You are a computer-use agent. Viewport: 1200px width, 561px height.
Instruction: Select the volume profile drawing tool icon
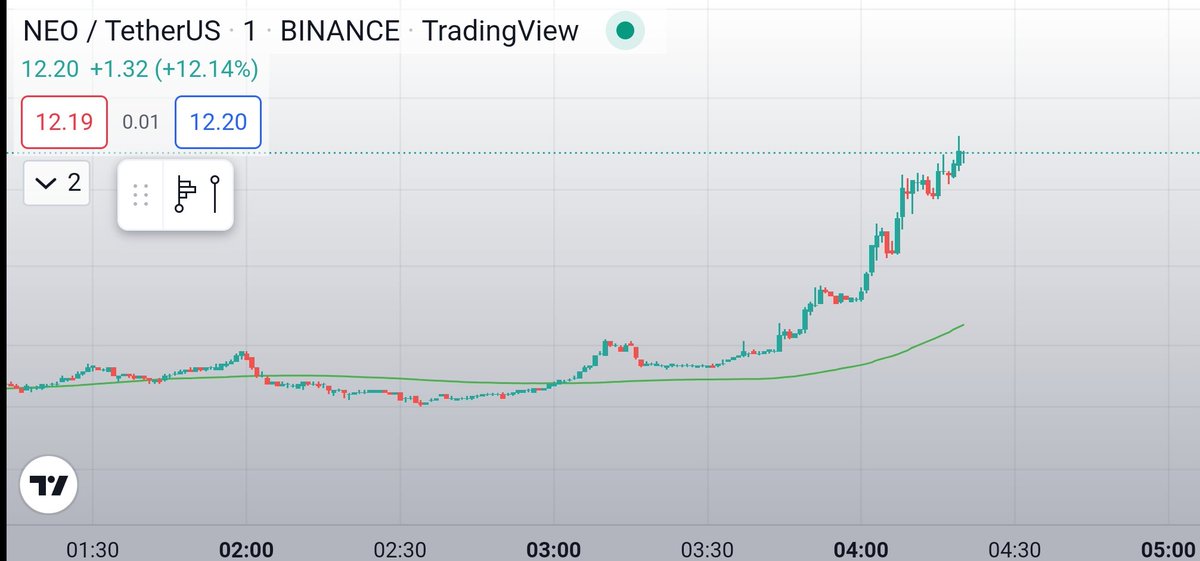(x=185, y=194)
